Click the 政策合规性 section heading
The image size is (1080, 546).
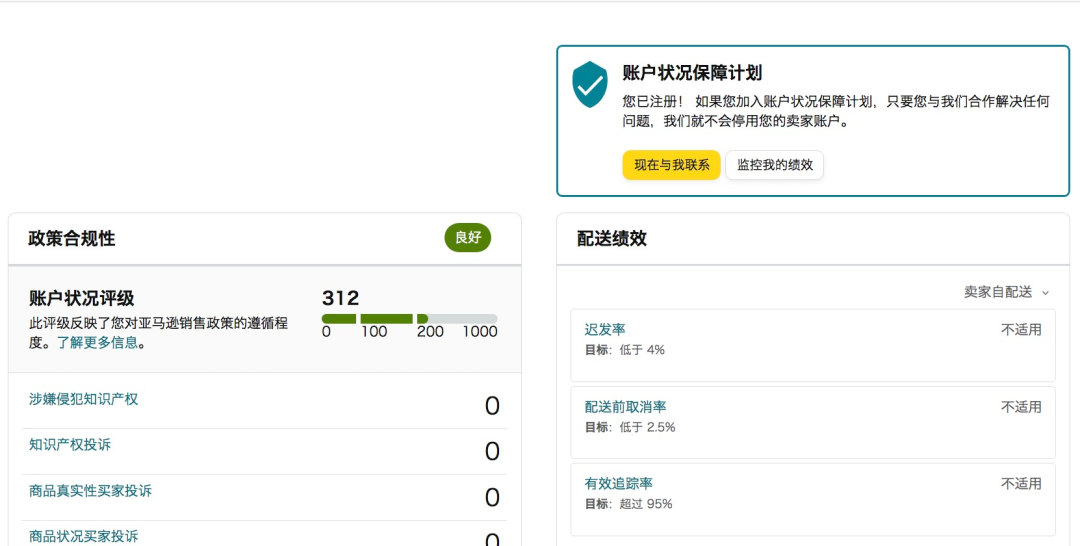(x=72, y=239)
